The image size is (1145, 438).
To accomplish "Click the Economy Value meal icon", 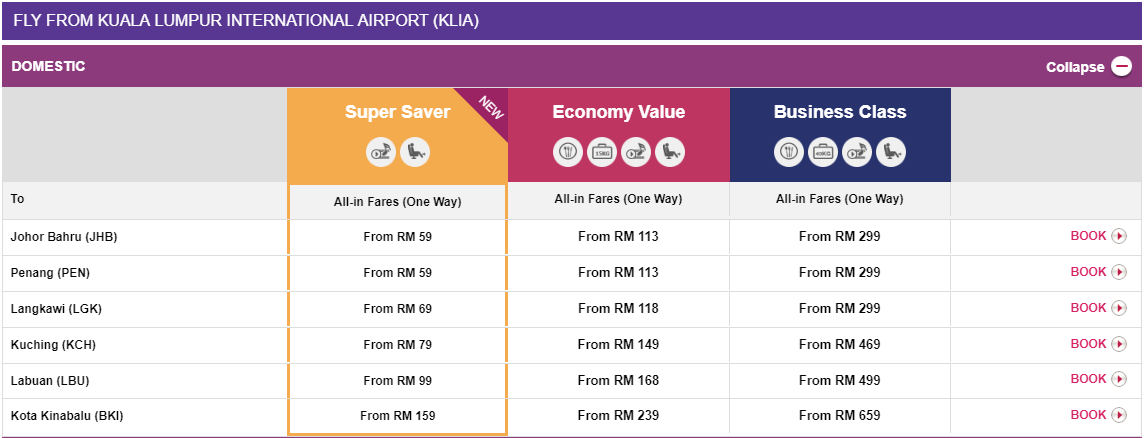I will 568,152.
